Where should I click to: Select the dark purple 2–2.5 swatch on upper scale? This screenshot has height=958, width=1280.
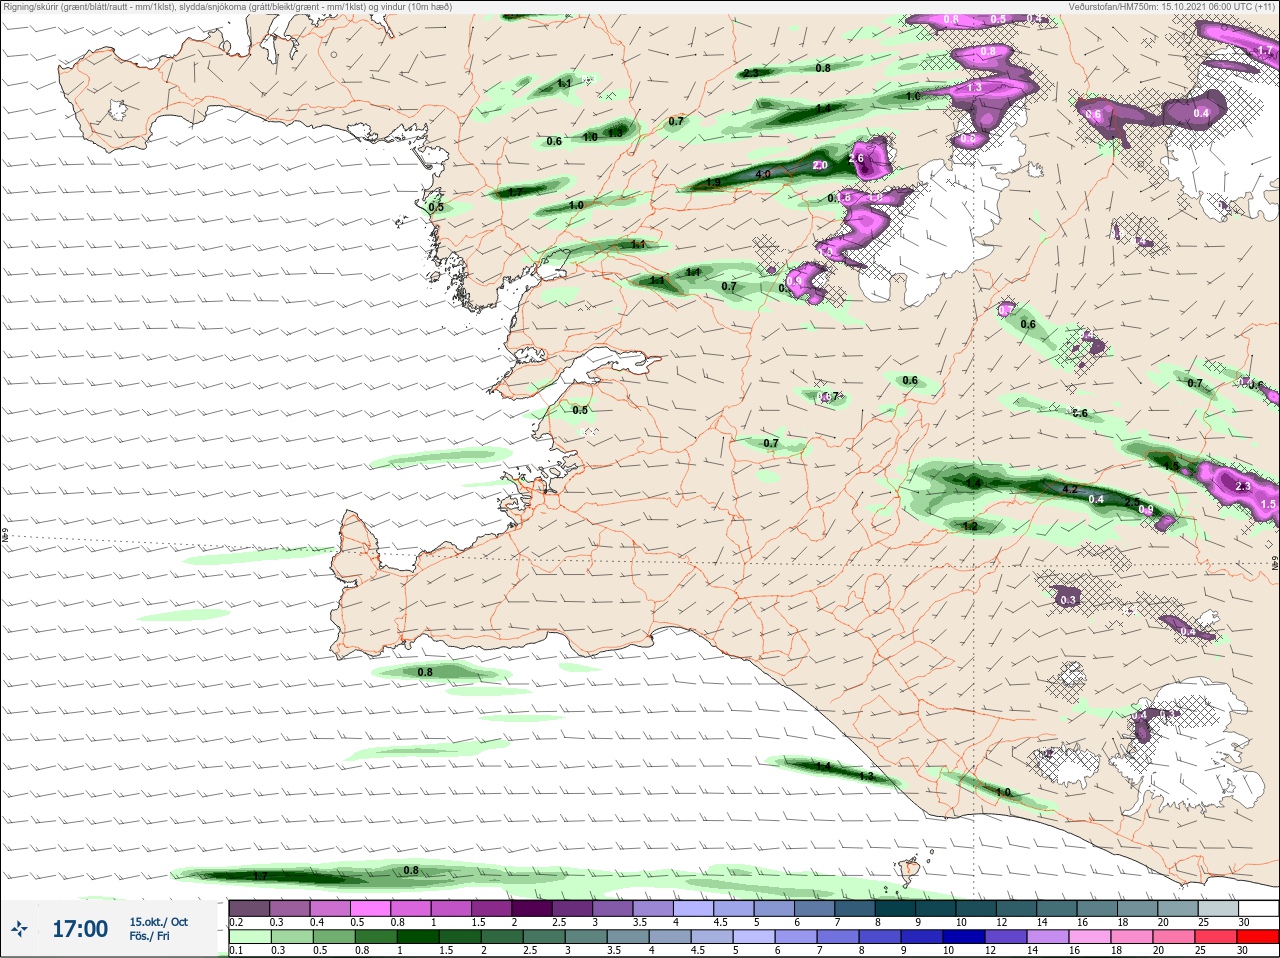tap(534, 908)
